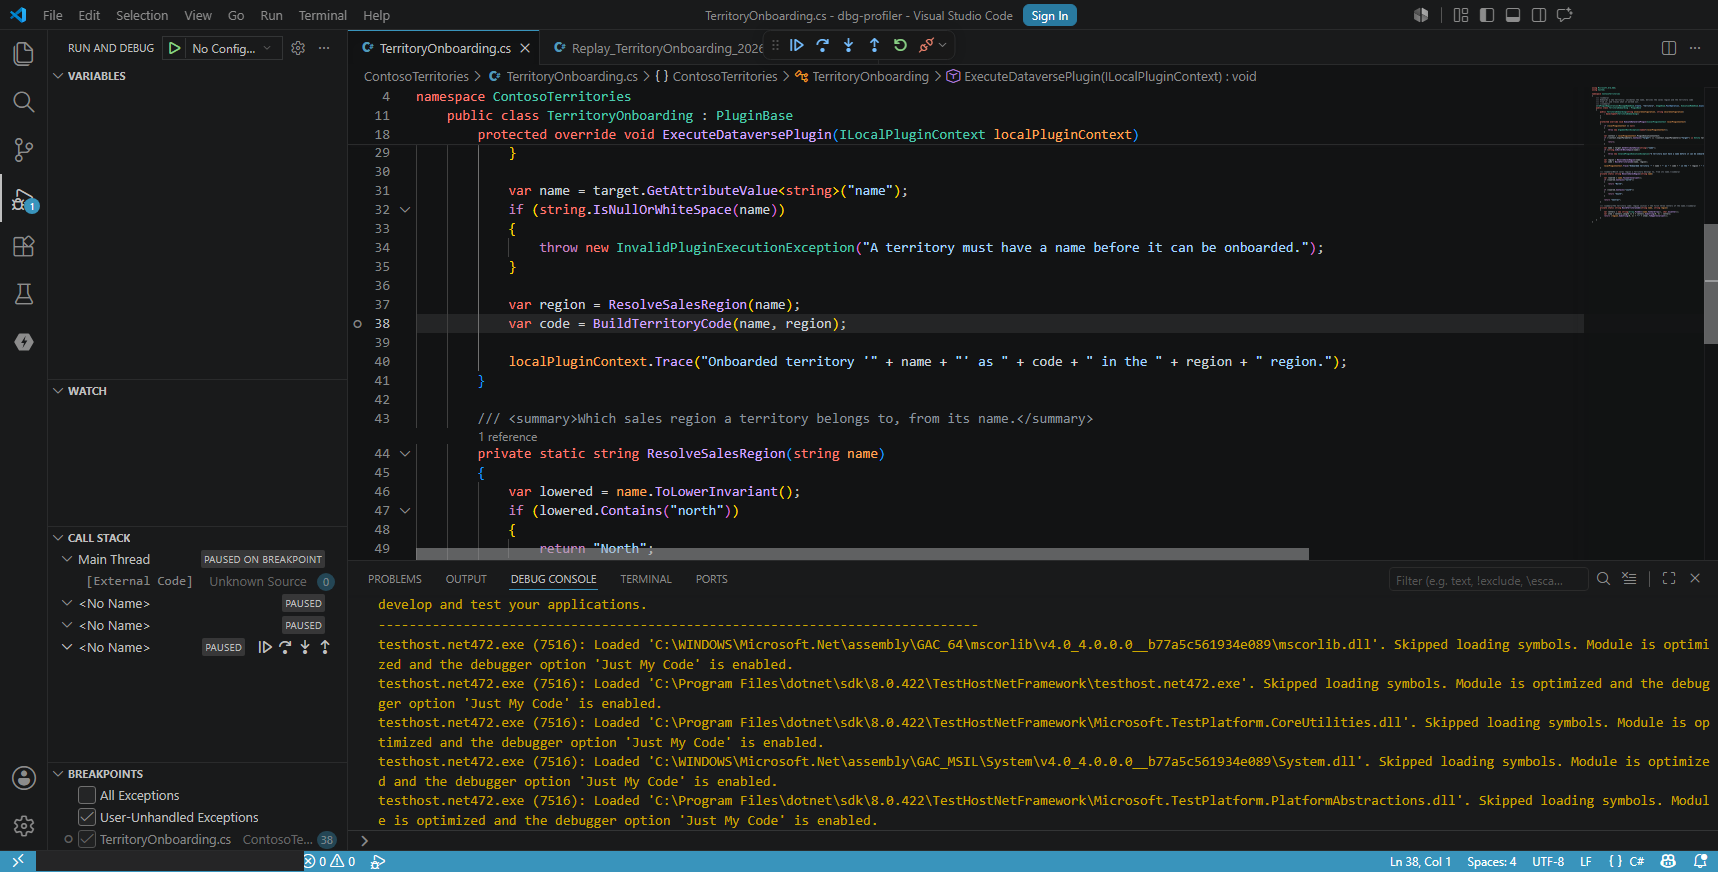Open the Terminal menu

coord(322,15)
